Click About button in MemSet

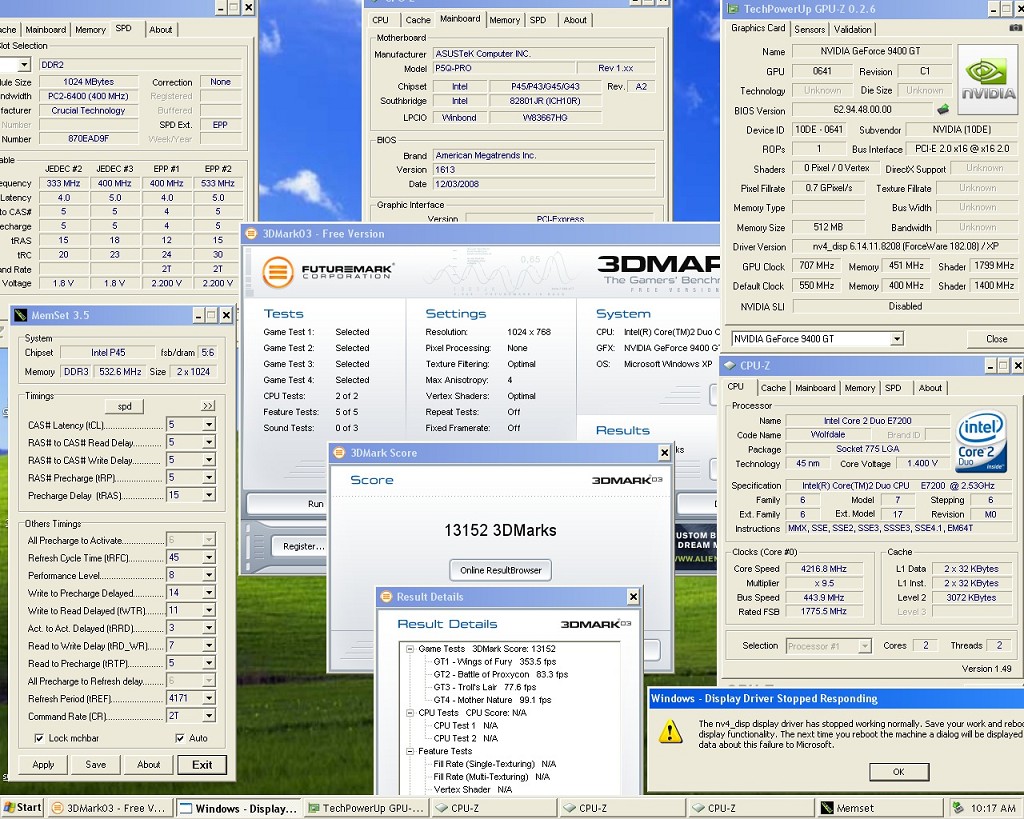(x=148, y=765)
